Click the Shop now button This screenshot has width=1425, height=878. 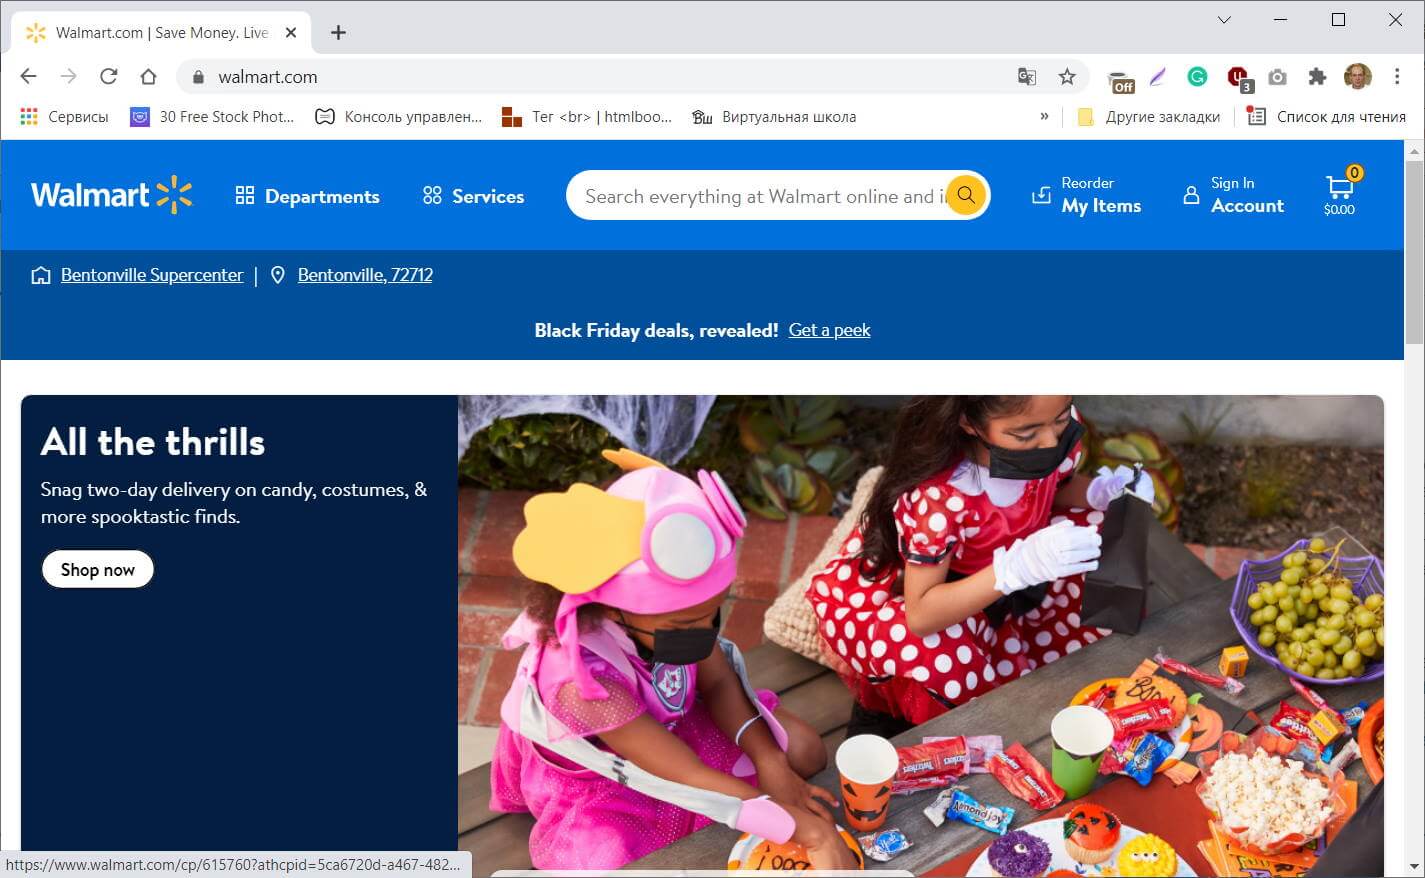(x=97, y=569)
